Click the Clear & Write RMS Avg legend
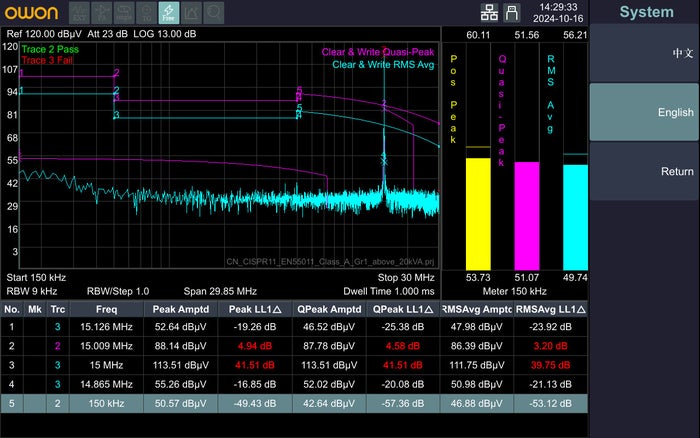The image size is (700, 438). click(x=383, y=65)
